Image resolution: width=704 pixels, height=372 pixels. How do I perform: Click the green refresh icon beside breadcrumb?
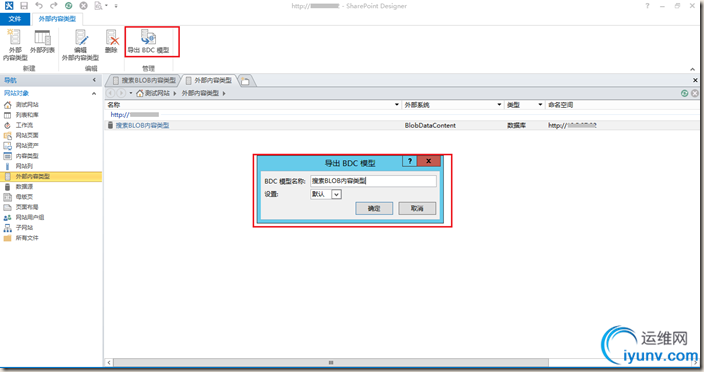coord(684,93)
